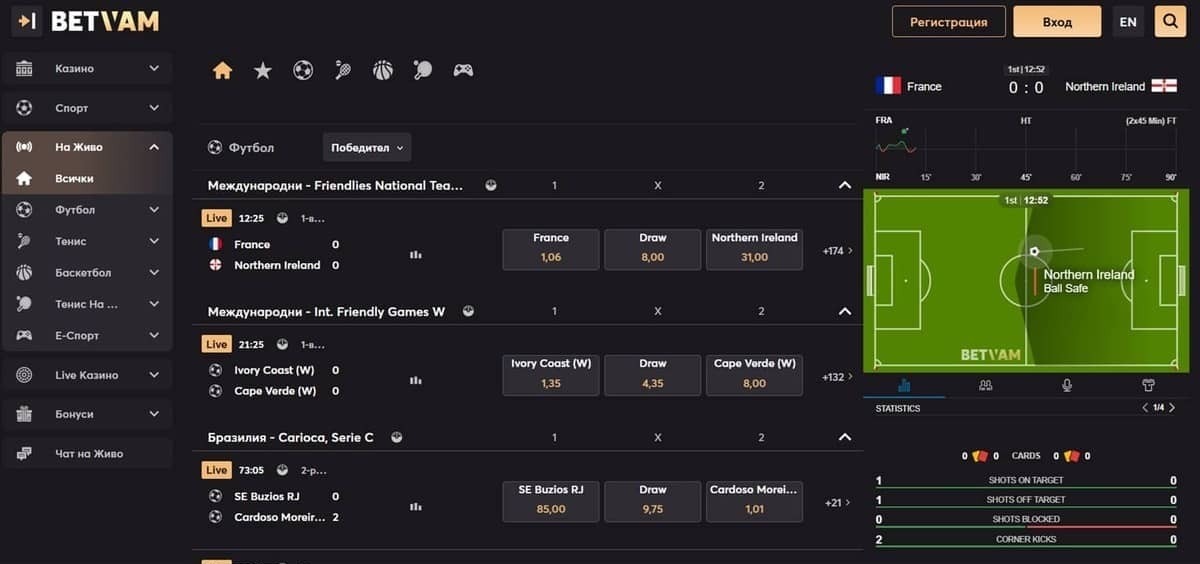Viewport: 1200px width, 564px height.
Task: Open +21 more markets link
Action: pos(839,503)
